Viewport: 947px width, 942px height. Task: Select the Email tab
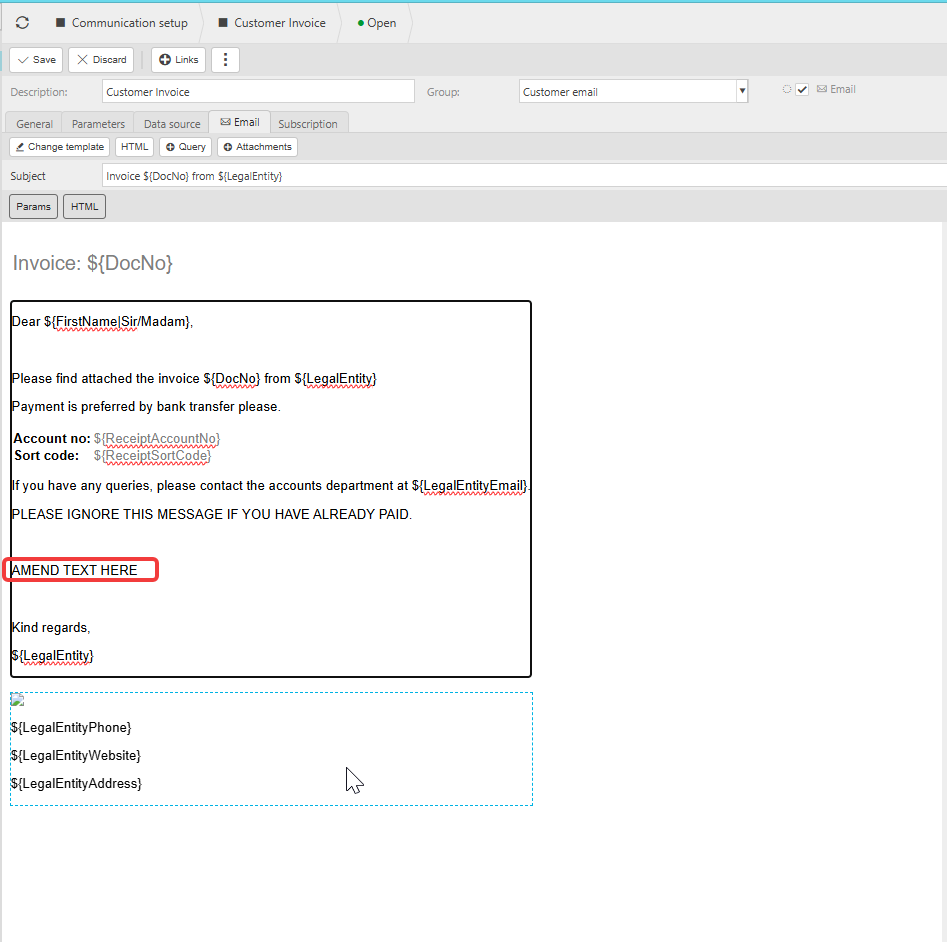(x=240, y=122)
